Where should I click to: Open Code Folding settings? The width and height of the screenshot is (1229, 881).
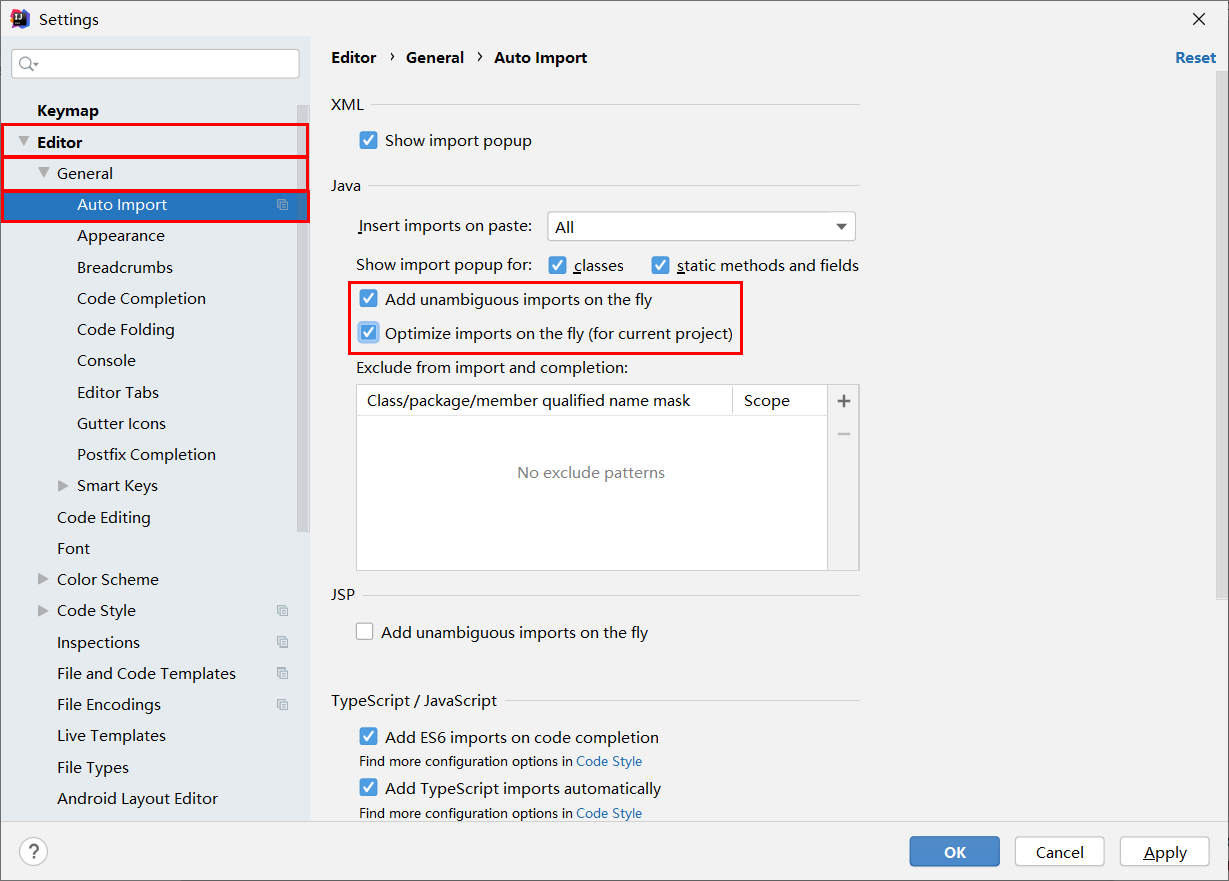click(x=126, y=329)
